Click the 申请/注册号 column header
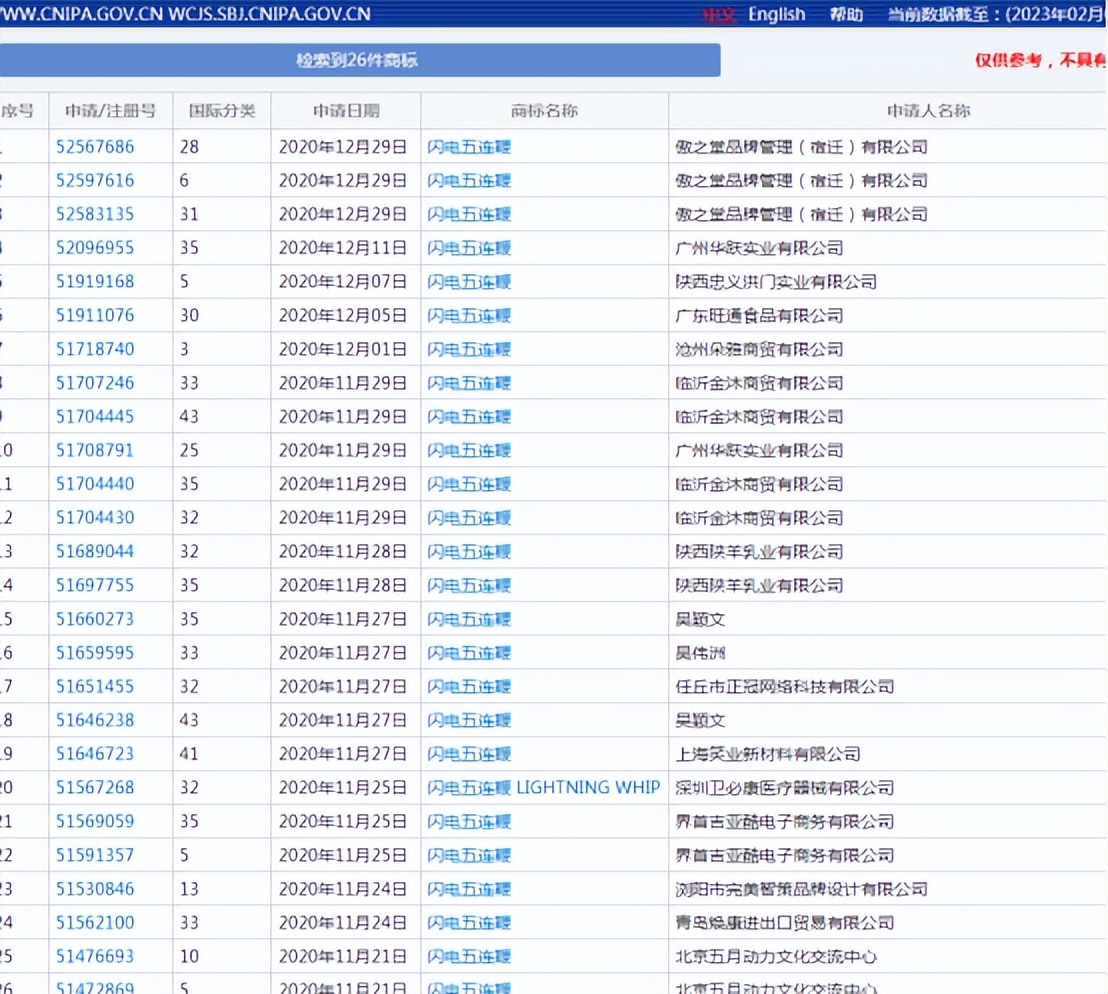The image size is (1108, 994). coord(111,111)
